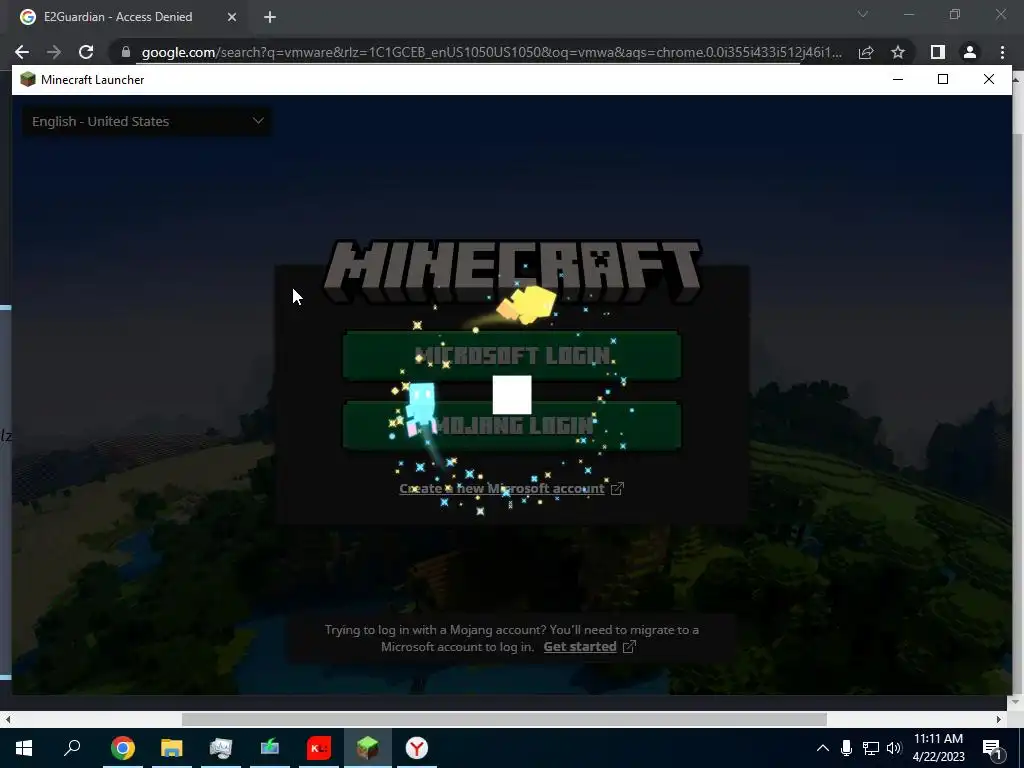The image size is (1024, 768).
Task: Click the Minecraft Launcher title bar icon
Action: pos(27,80)
